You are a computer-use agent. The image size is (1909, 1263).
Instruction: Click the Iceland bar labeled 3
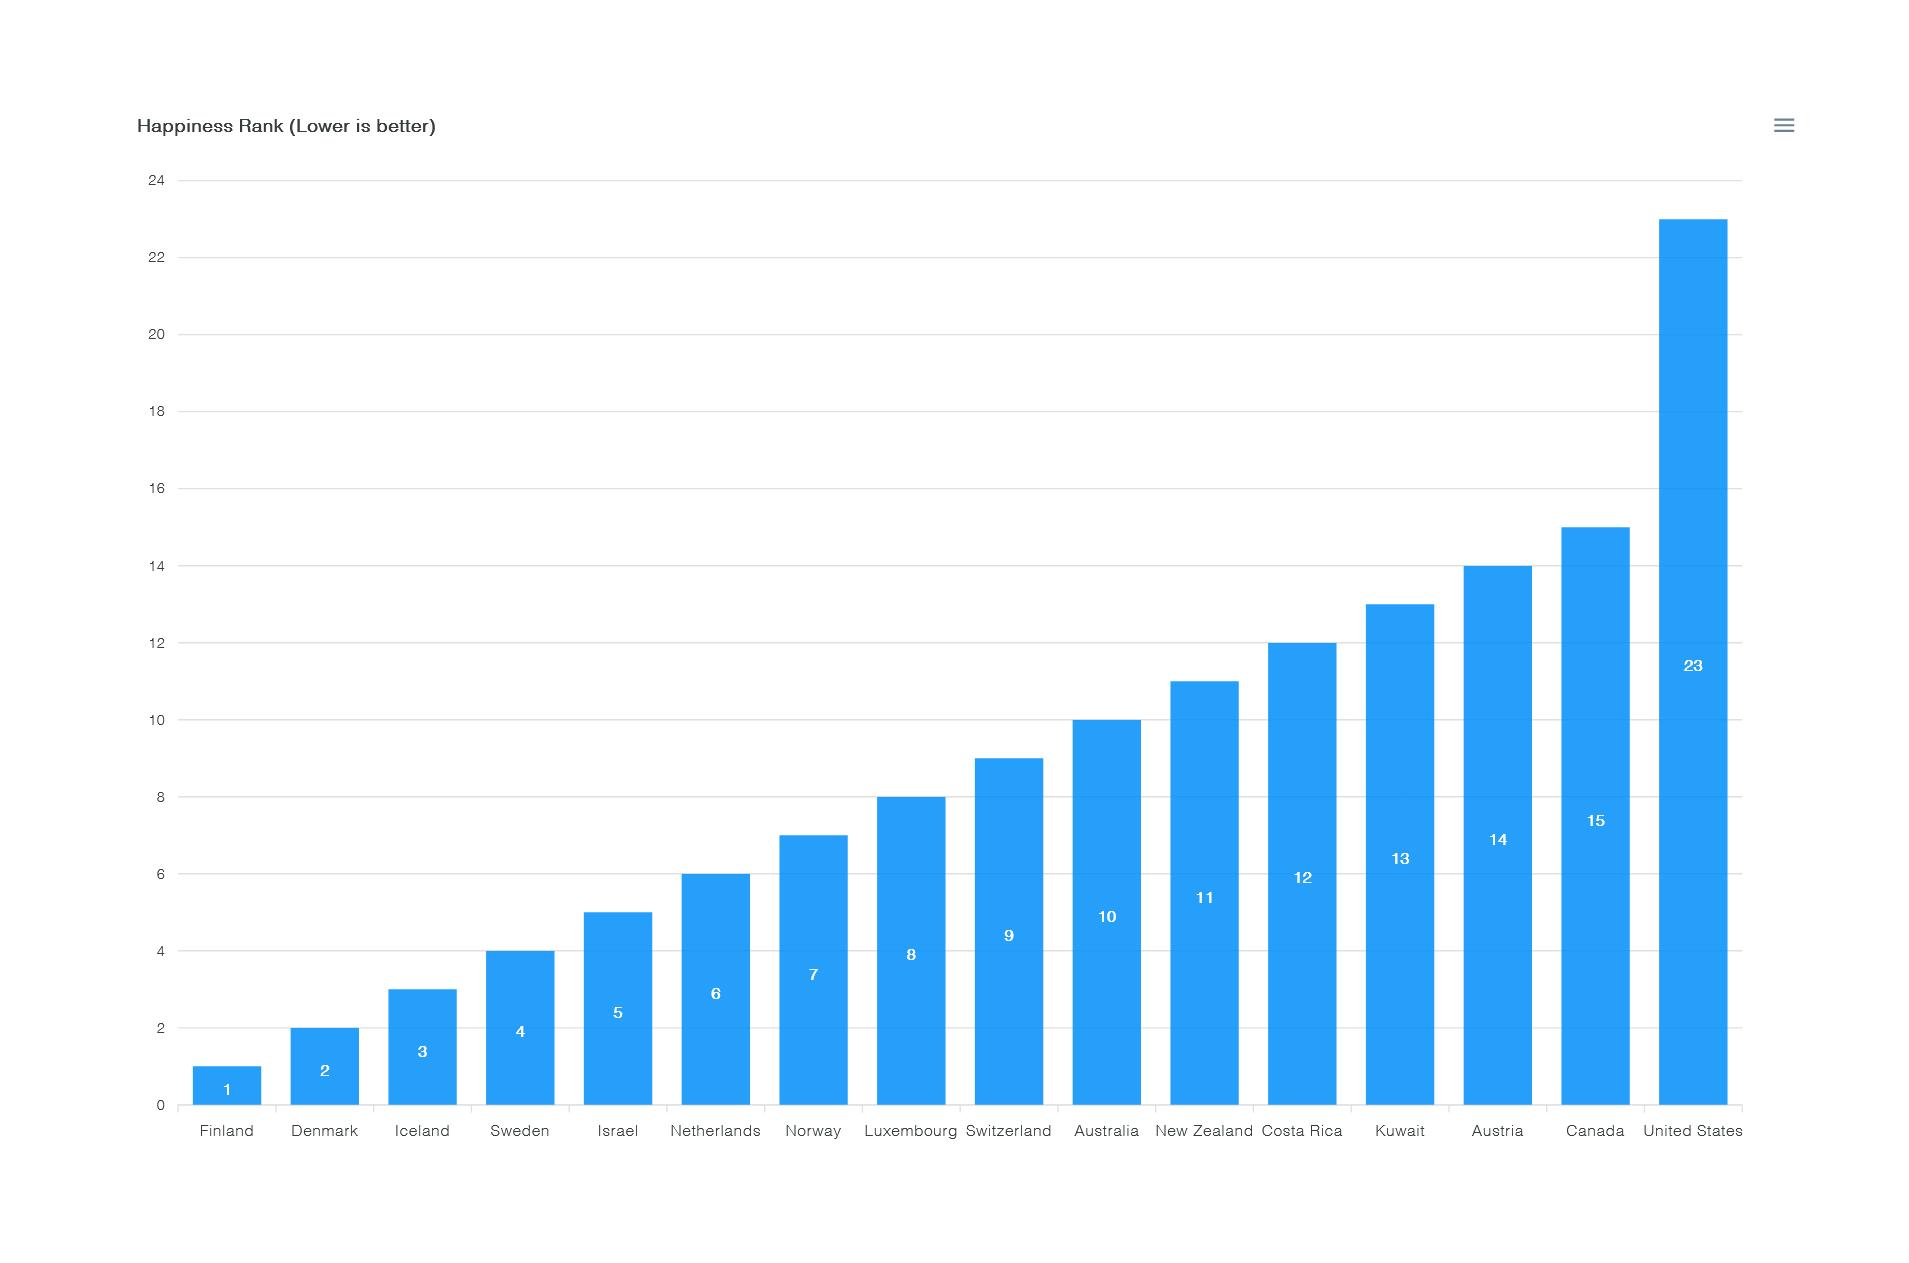click(422, 1047)
